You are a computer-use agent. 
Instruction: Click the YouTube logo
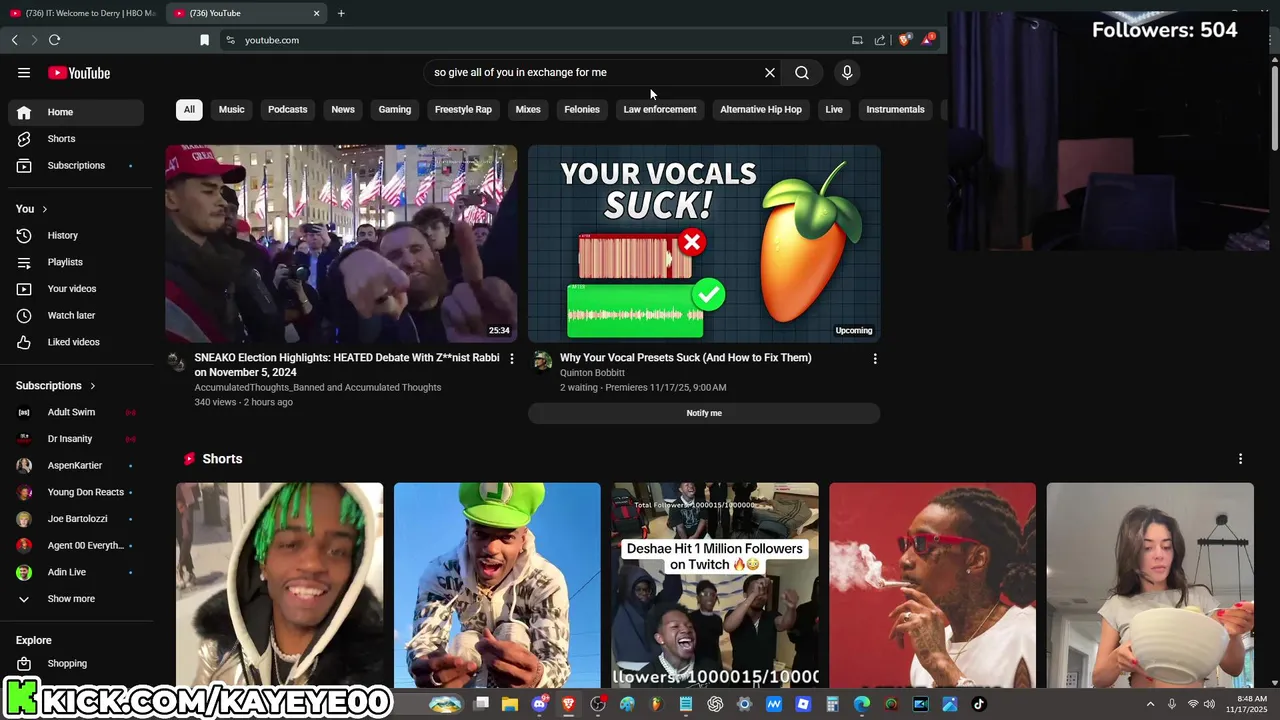[x=79, y=73]
